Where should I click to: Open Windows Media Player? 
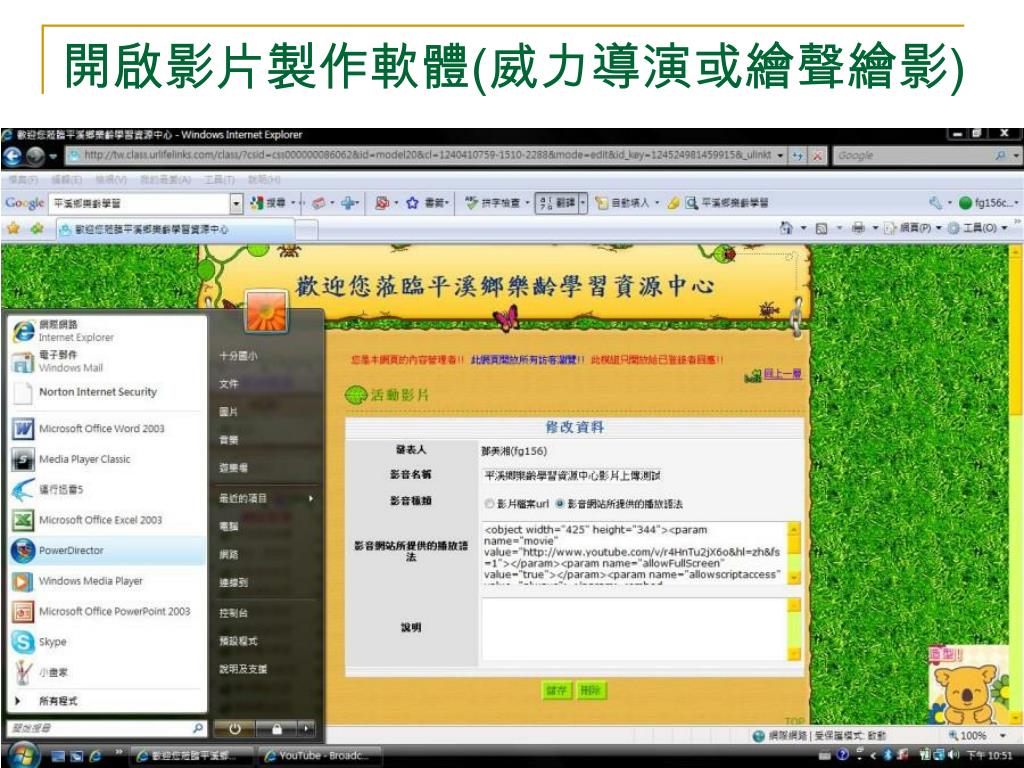click(108, 581)
